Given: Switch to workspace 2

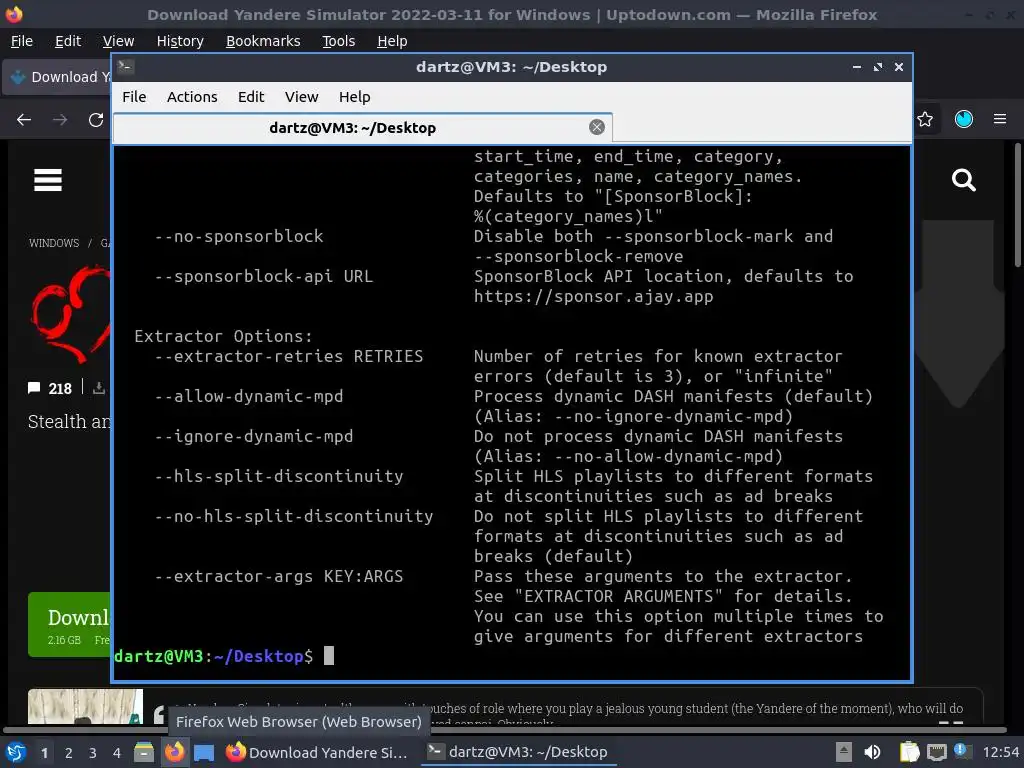Looking at the screenshot, I should click(x=69, y=753).
